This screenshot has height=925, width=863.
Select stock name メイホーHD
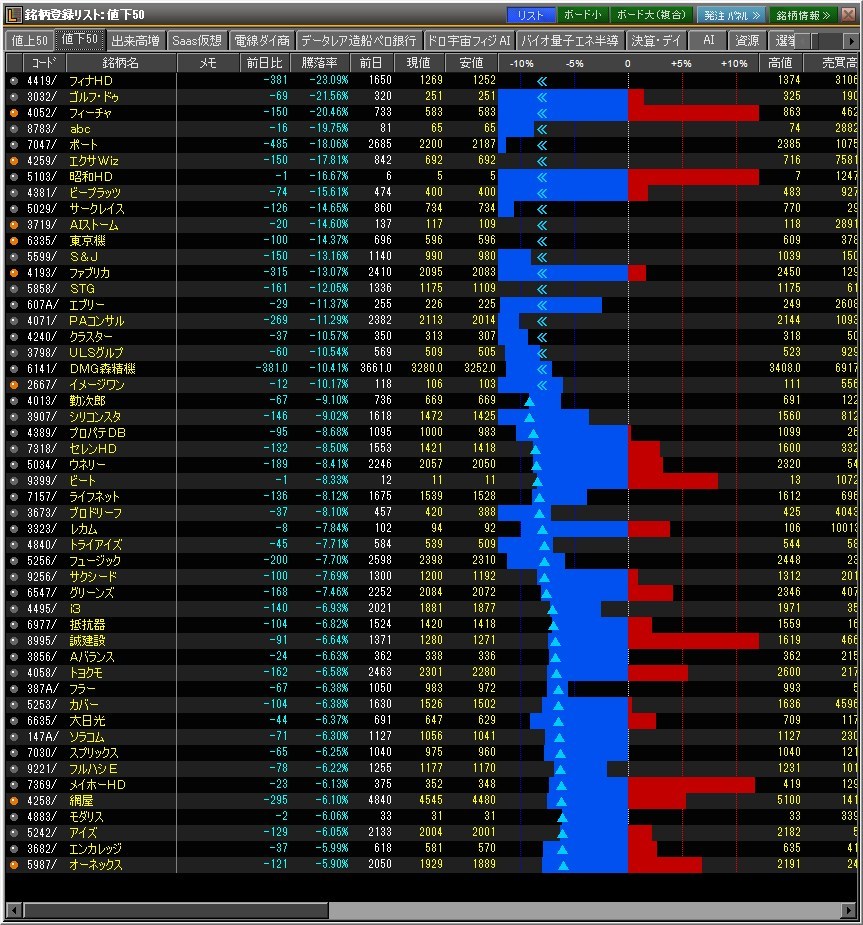[98, 785]
